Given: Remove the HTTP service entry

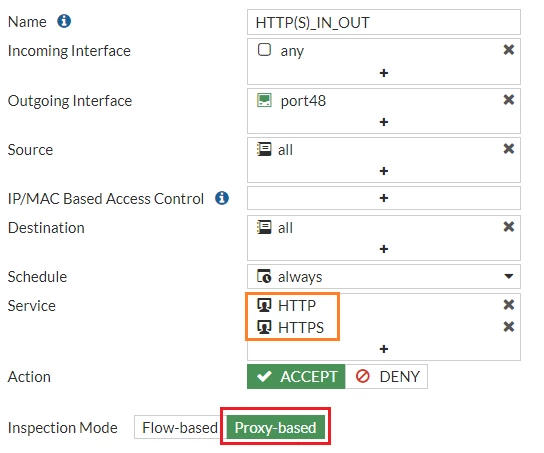Looking at the screenshot, I should [x=509, y=305].
